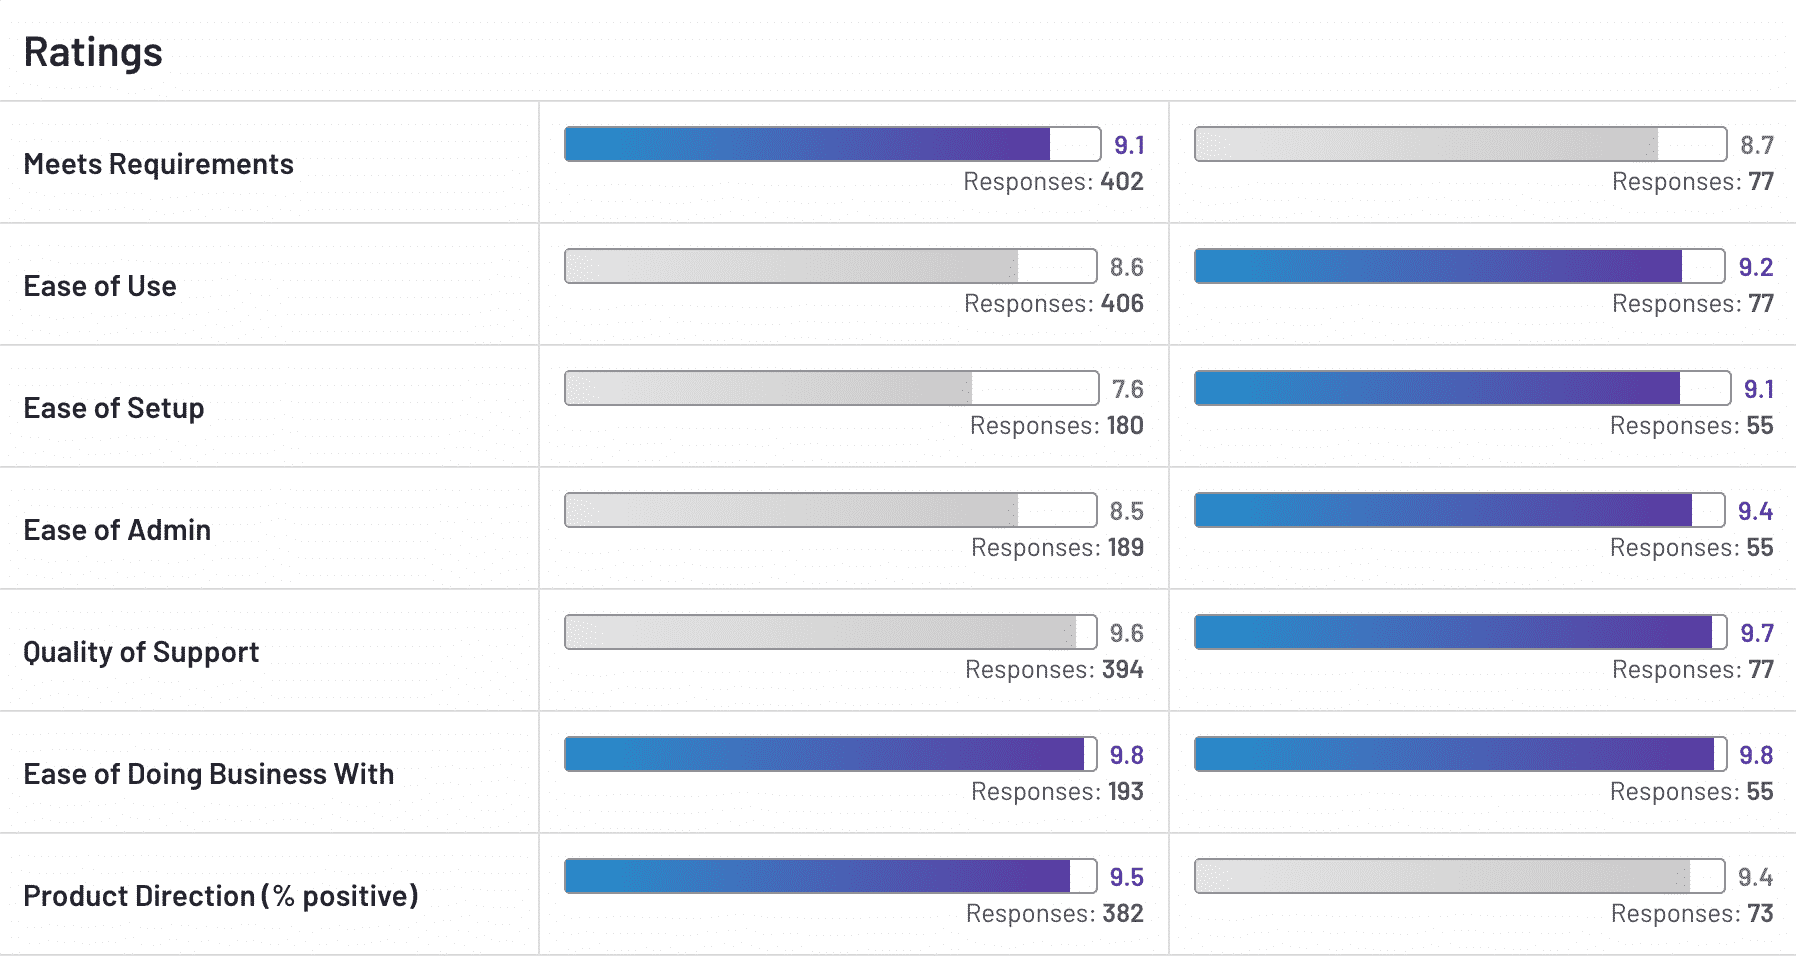Screen dimensions: 1796x956
Task: Select the Ease of Doing Business With label
Action: (208, 774)
